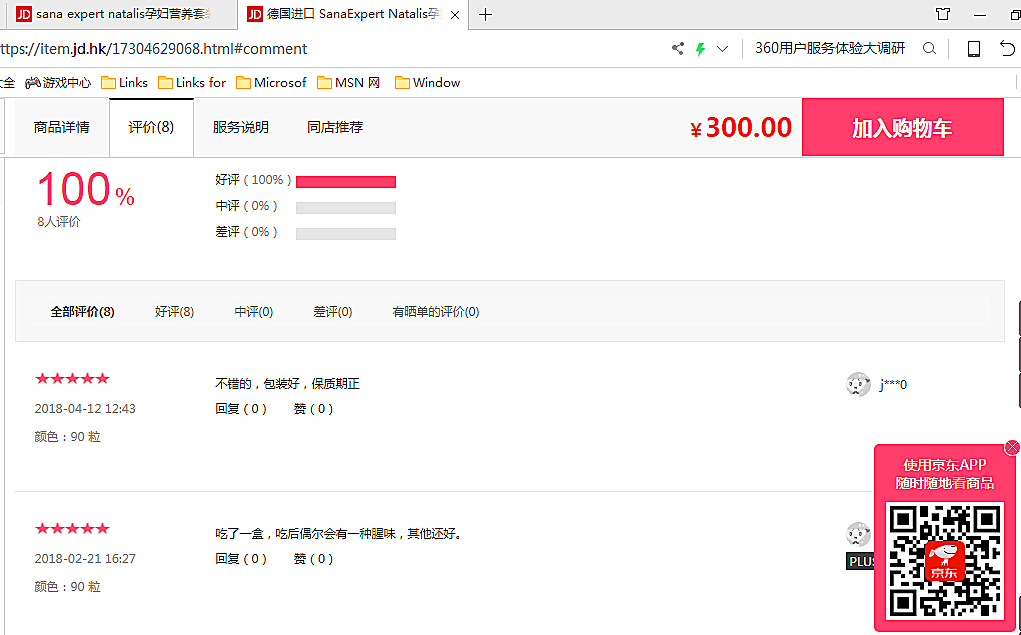Expand the address bar dropdown chevron

click(722, 49)
